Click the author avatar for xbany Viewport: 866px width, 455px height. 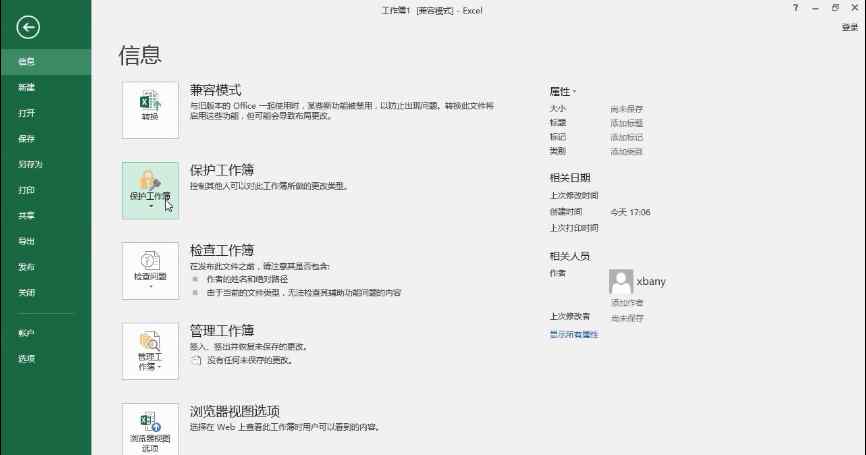[621, 282]
